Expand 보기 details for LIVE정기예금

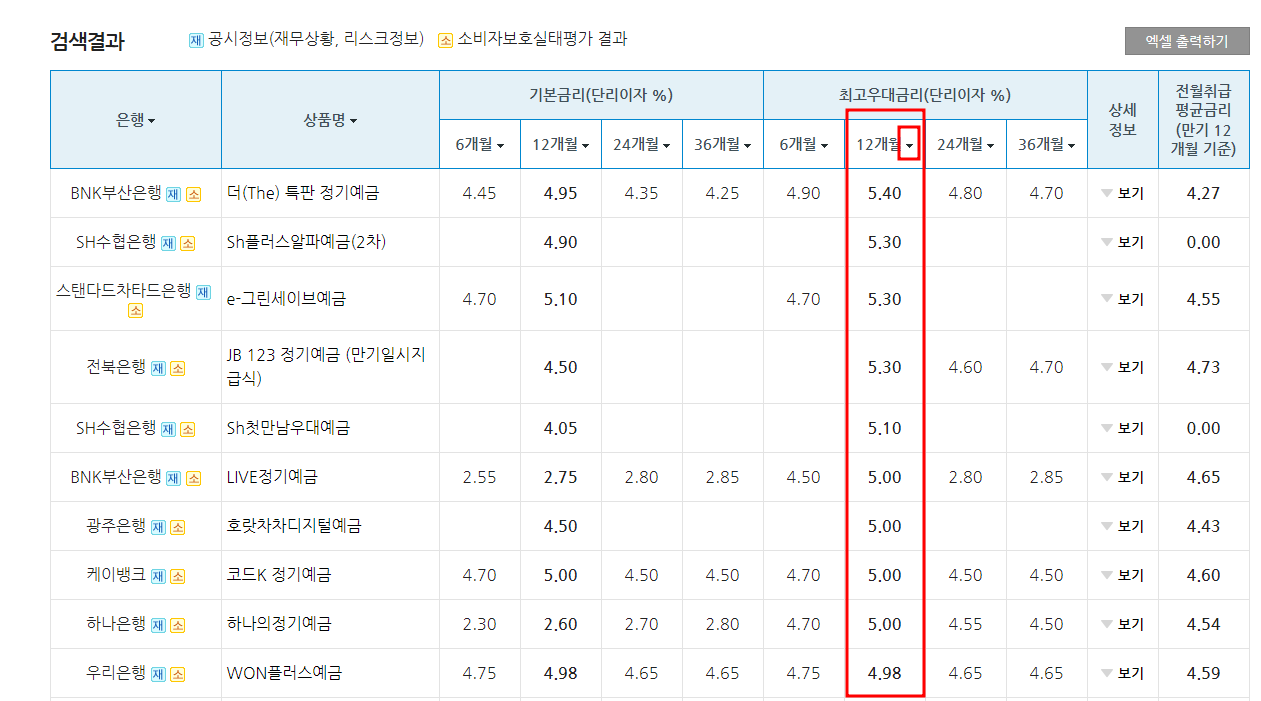click(x=1122, y=478)
